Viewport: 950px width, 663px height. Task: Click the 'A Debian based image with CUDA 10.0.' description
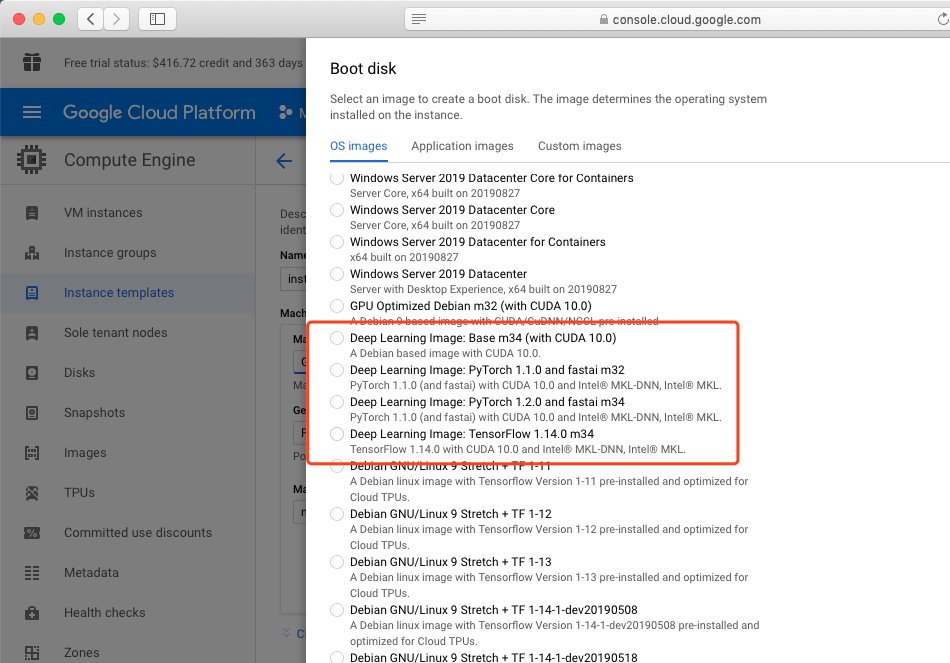[445, 353]
